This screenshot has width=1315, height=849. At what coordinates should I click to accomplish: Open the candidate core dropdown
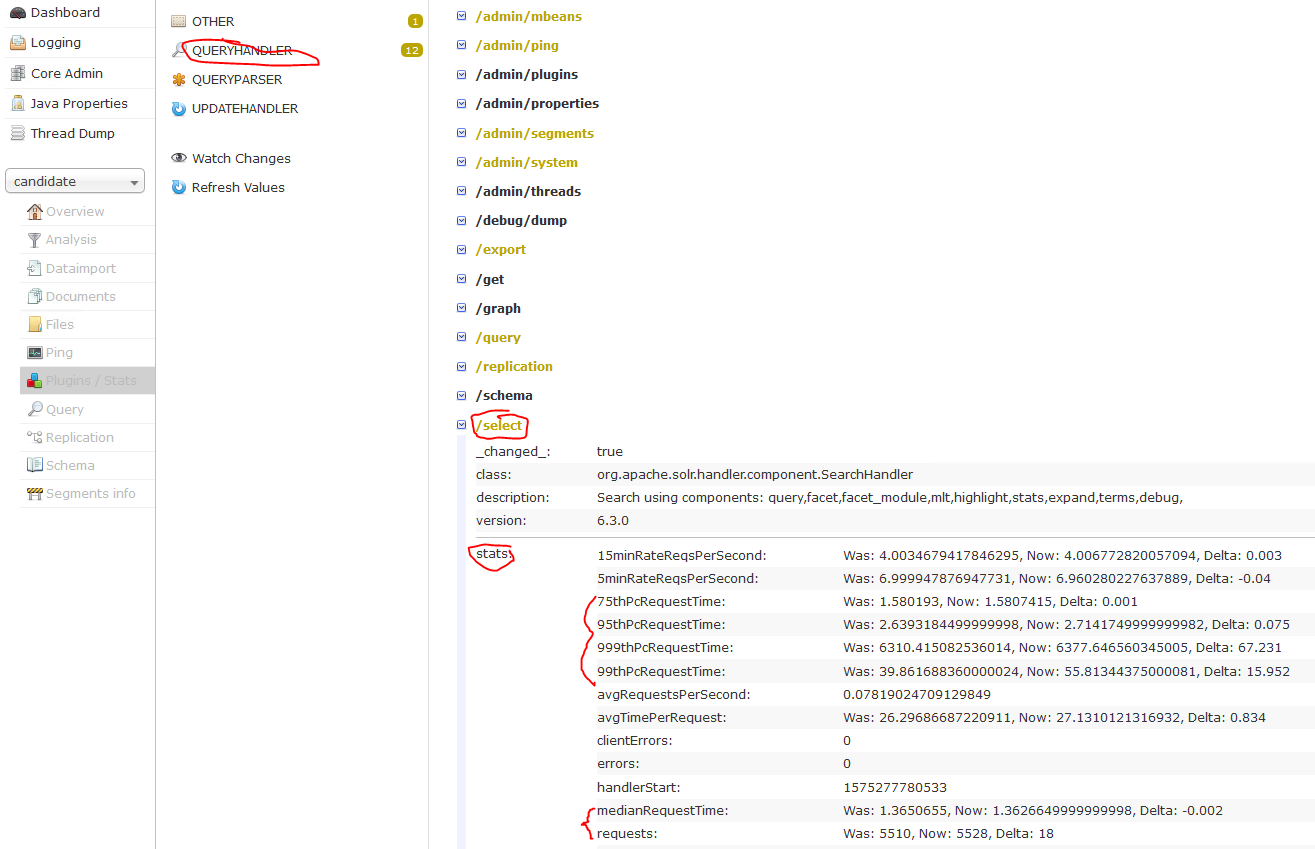pos(75,181)
